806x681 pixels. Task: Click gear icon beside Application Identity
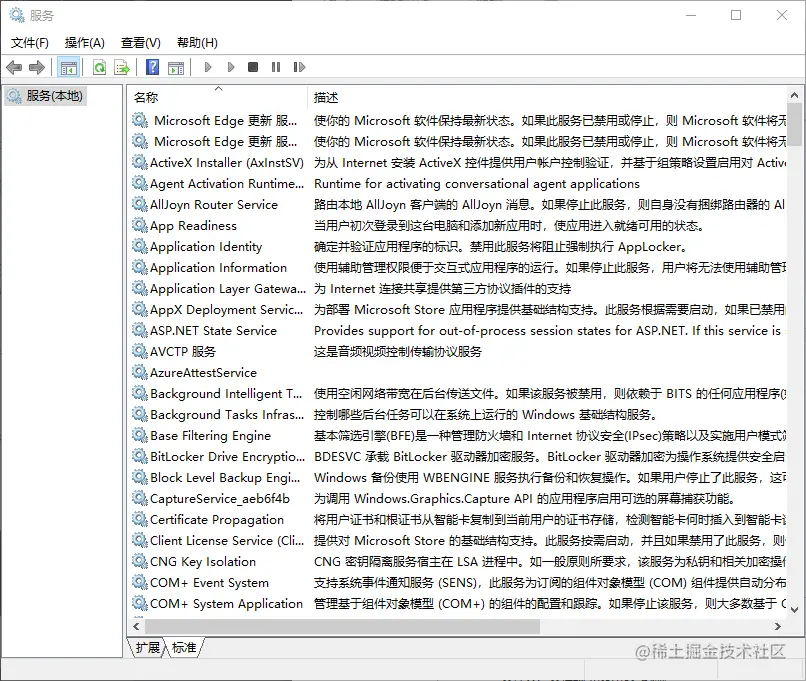tap(140, 246)
